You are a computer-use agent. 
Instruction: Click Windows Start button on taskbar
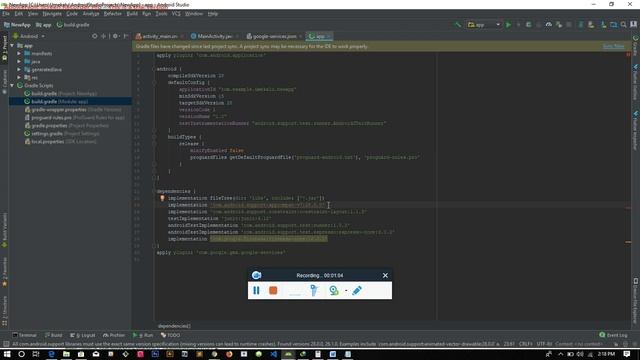point(7,354)
